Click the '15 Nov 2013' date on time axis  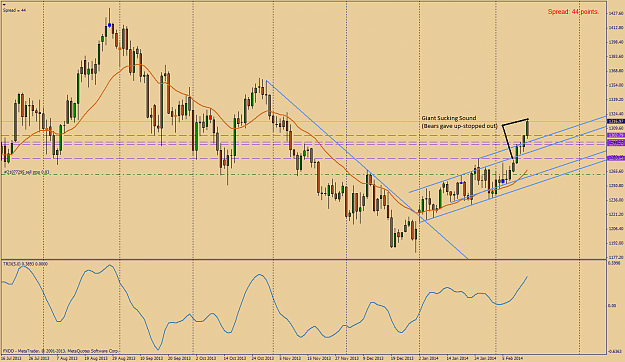(318, 358)
